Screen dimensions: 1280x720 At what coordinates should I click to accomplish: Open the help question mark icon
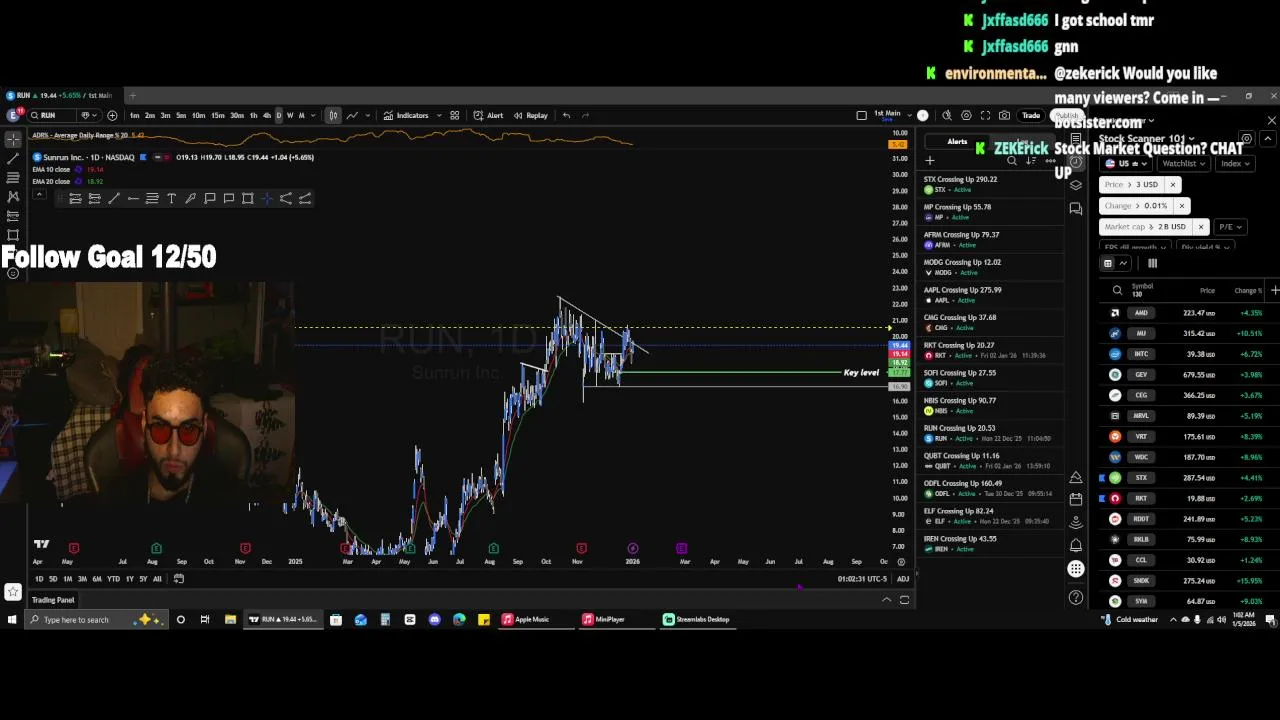coord(1076,597)
